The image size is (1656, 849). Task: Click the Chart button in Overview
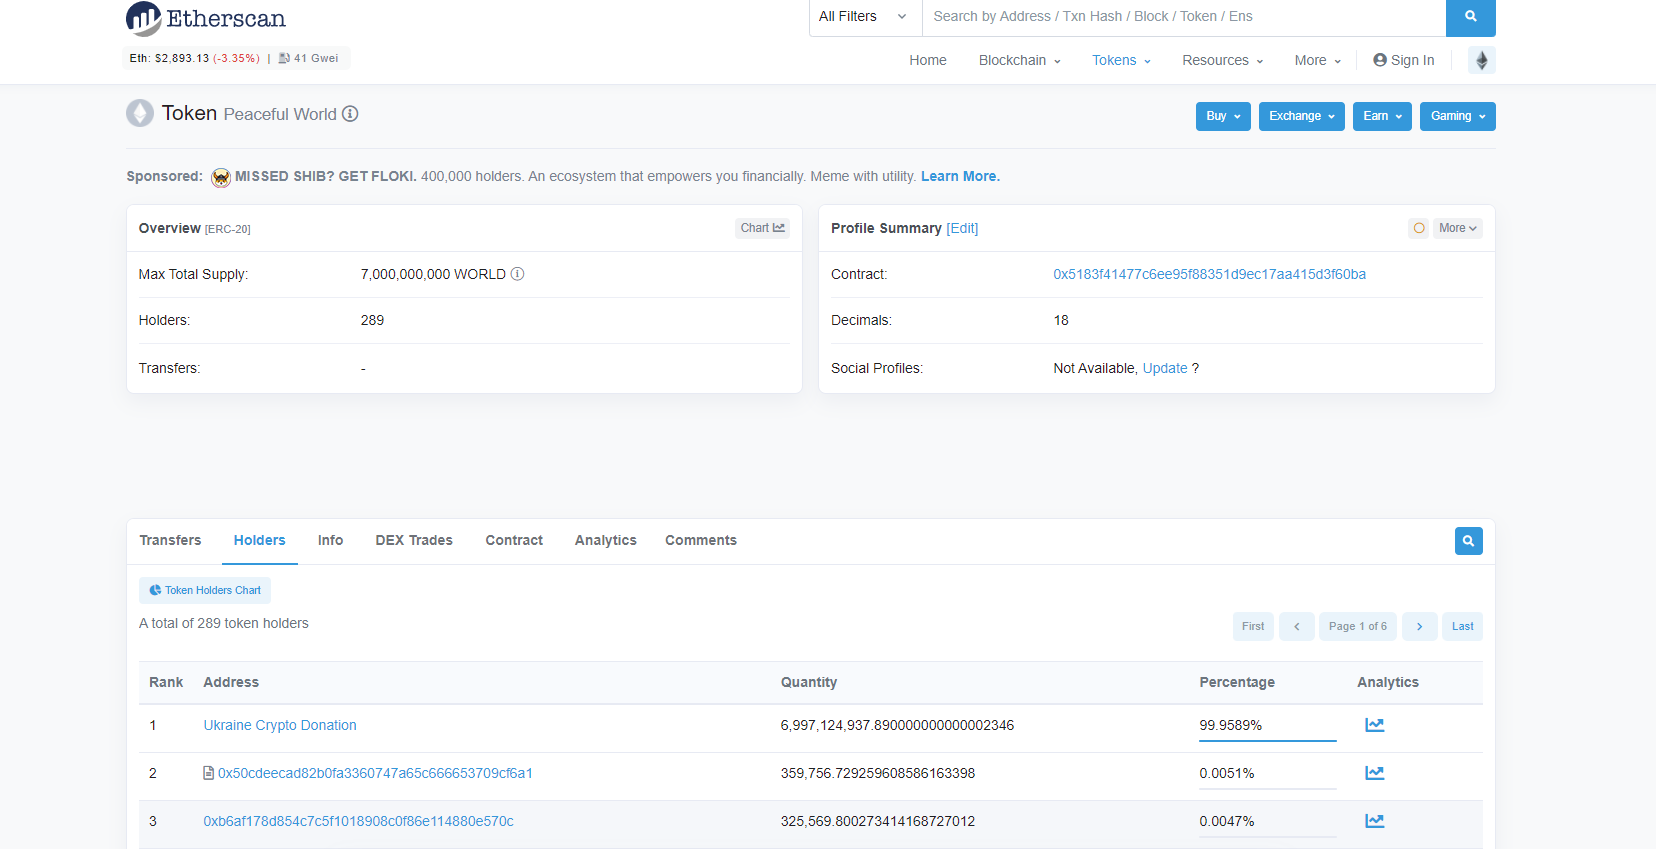pos(763,228)
